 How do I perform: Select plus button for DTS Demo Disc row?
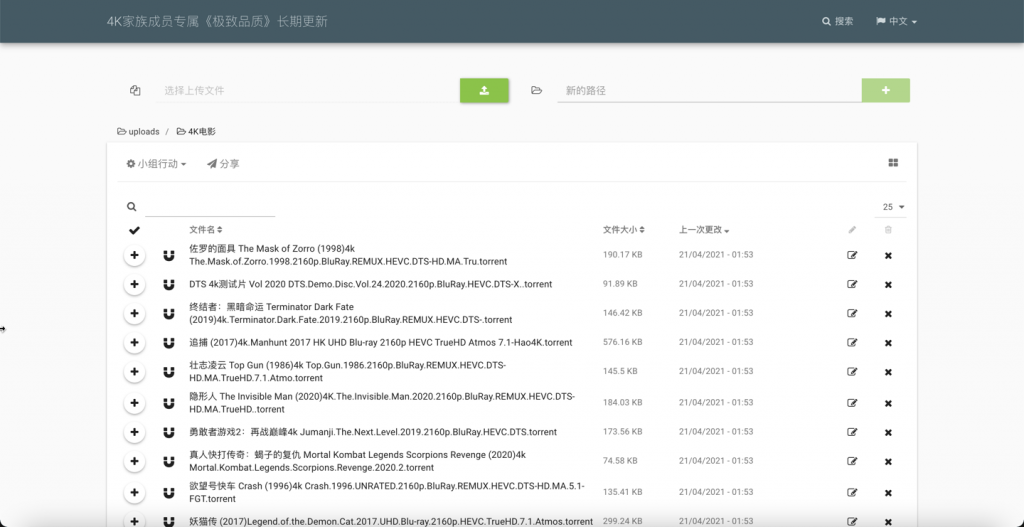[x=135, y=285]
